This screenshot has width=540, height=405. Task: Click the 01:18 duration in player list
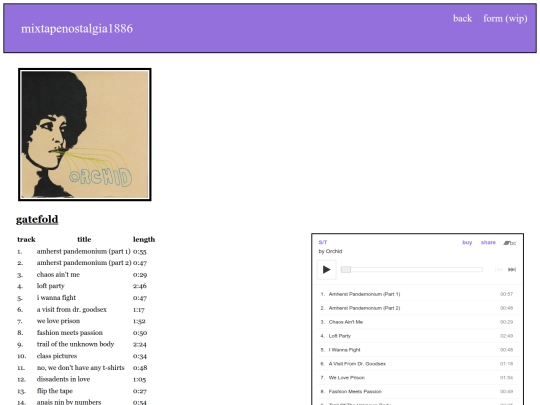coord(506,364)
